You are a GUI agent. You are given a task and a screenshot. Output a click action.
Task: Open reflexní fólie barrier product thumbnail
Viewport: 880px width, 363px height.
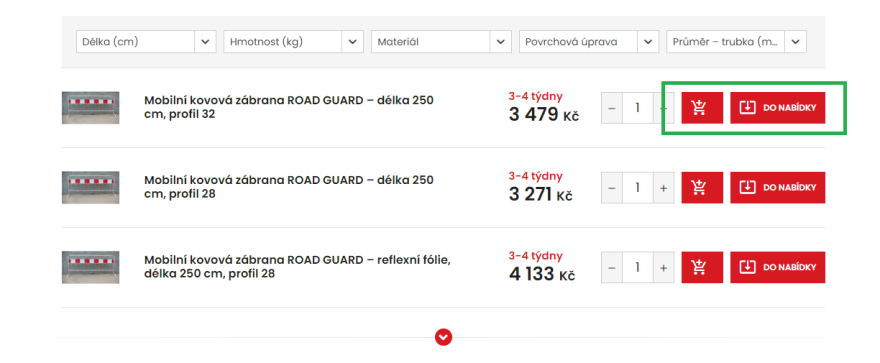point(90,267)
